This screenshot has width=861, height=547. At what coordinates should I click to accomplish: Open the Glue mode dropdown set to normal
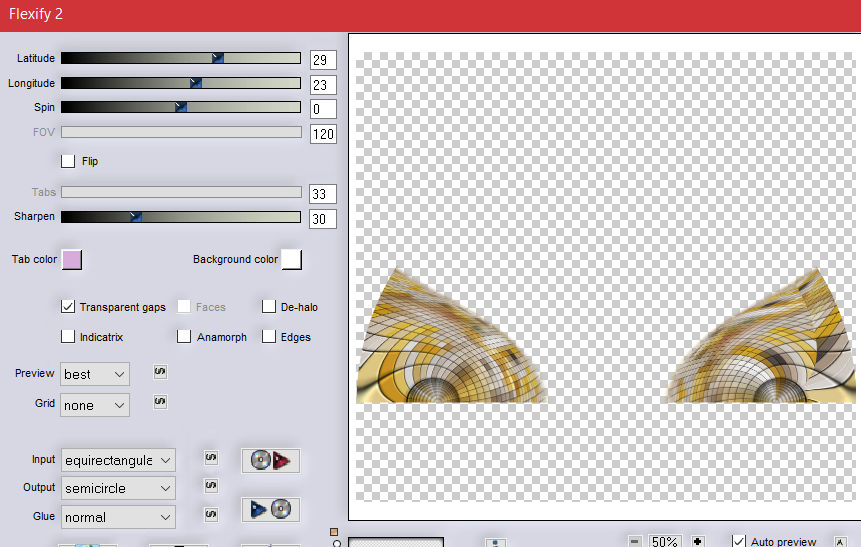pyautogui.click(x=118, y=517)
